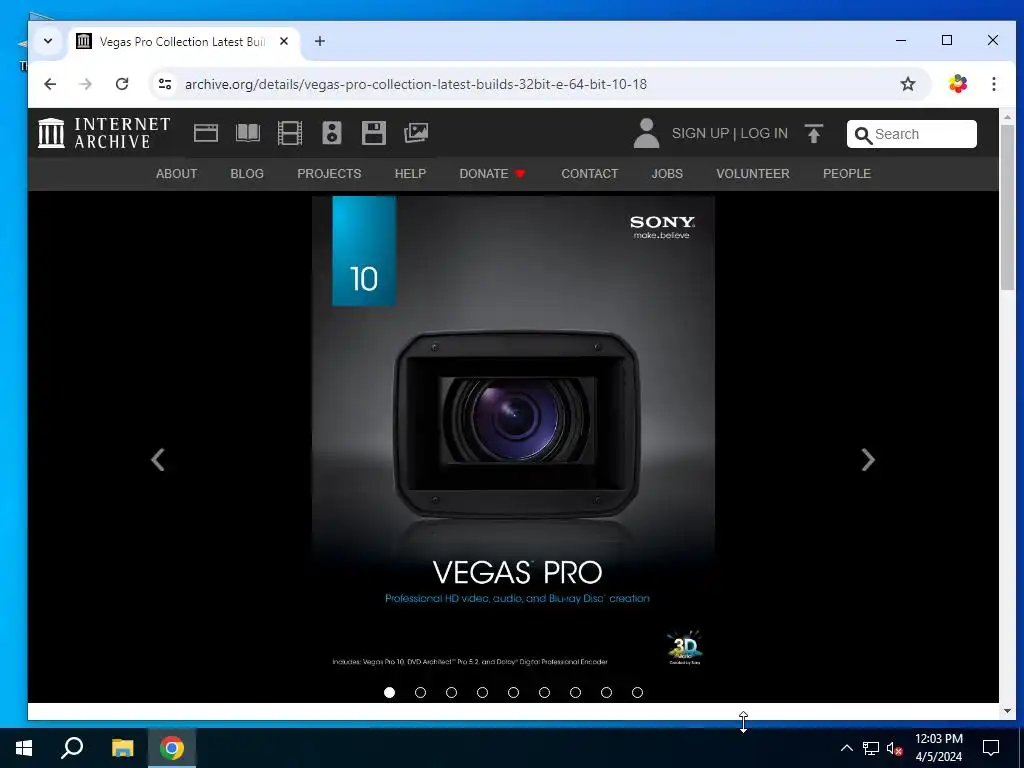Open the Internet Archive home logo
1024x768 pixels.
[104, 133]
